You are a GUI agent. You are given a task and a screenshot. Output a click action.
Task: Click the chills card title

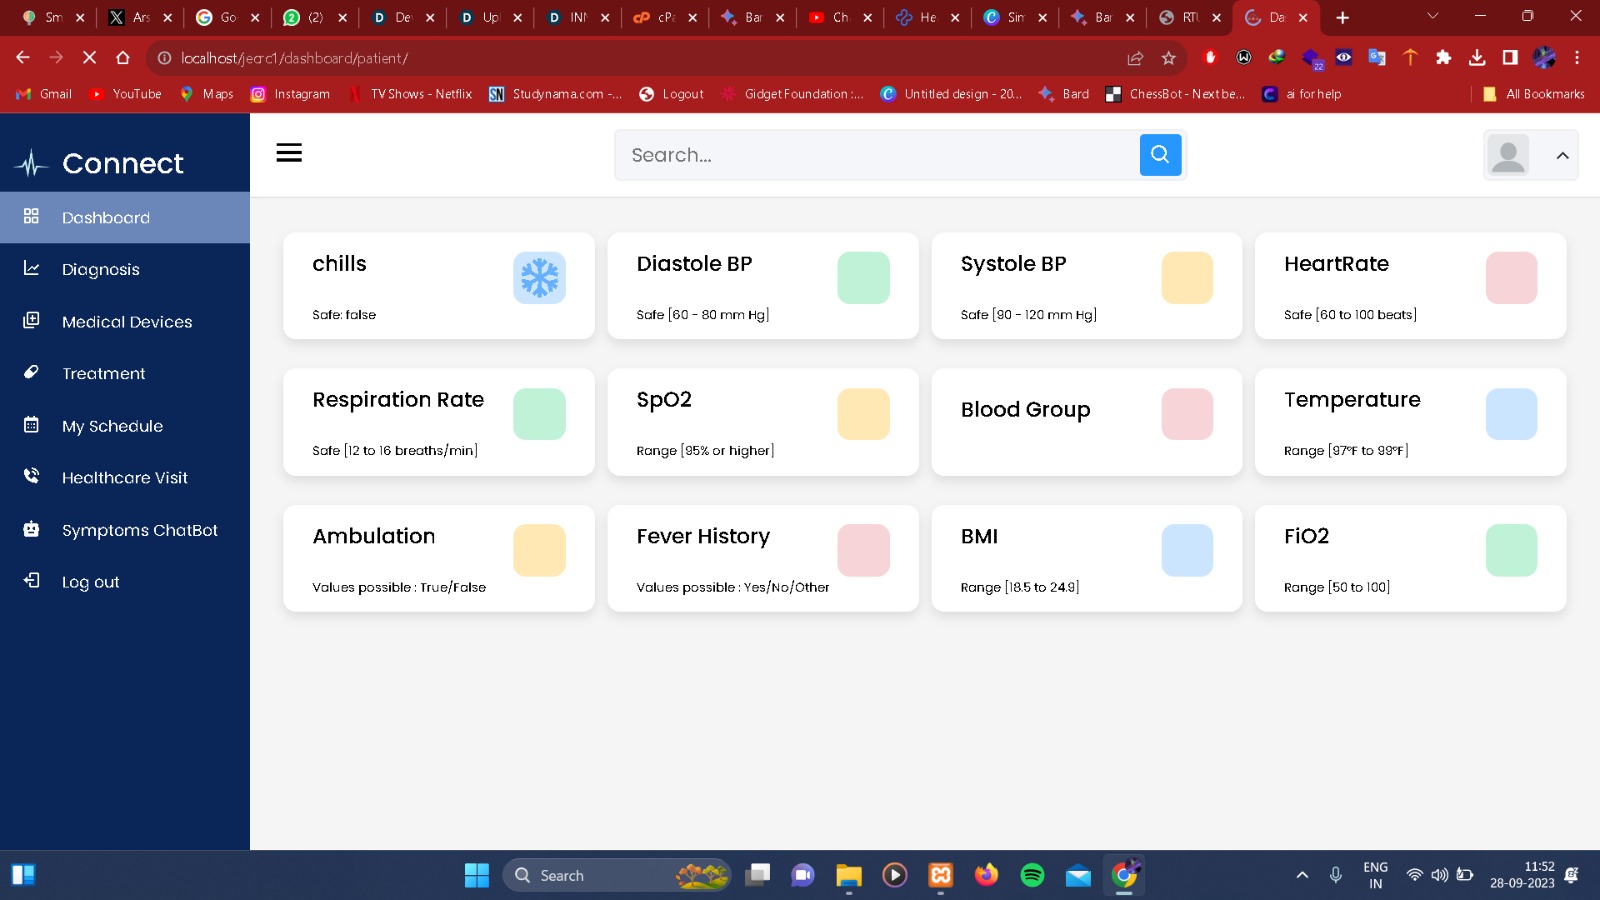pos(339,264)
